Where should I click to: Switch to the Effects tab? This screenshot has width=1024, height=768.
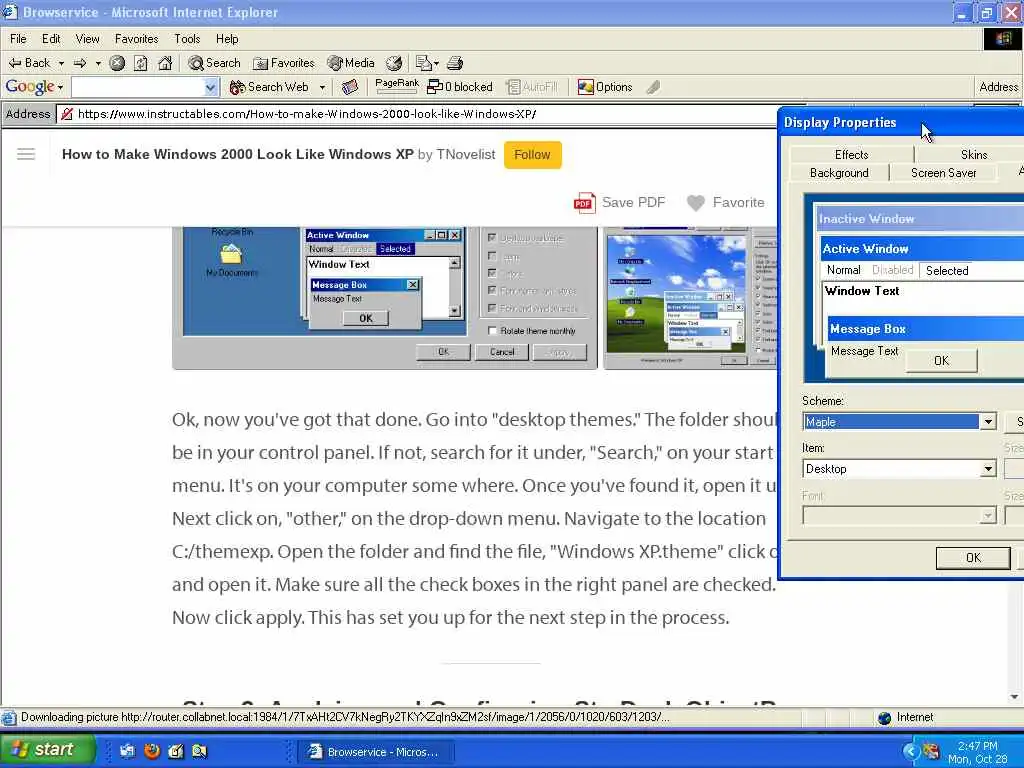(852, 155)
